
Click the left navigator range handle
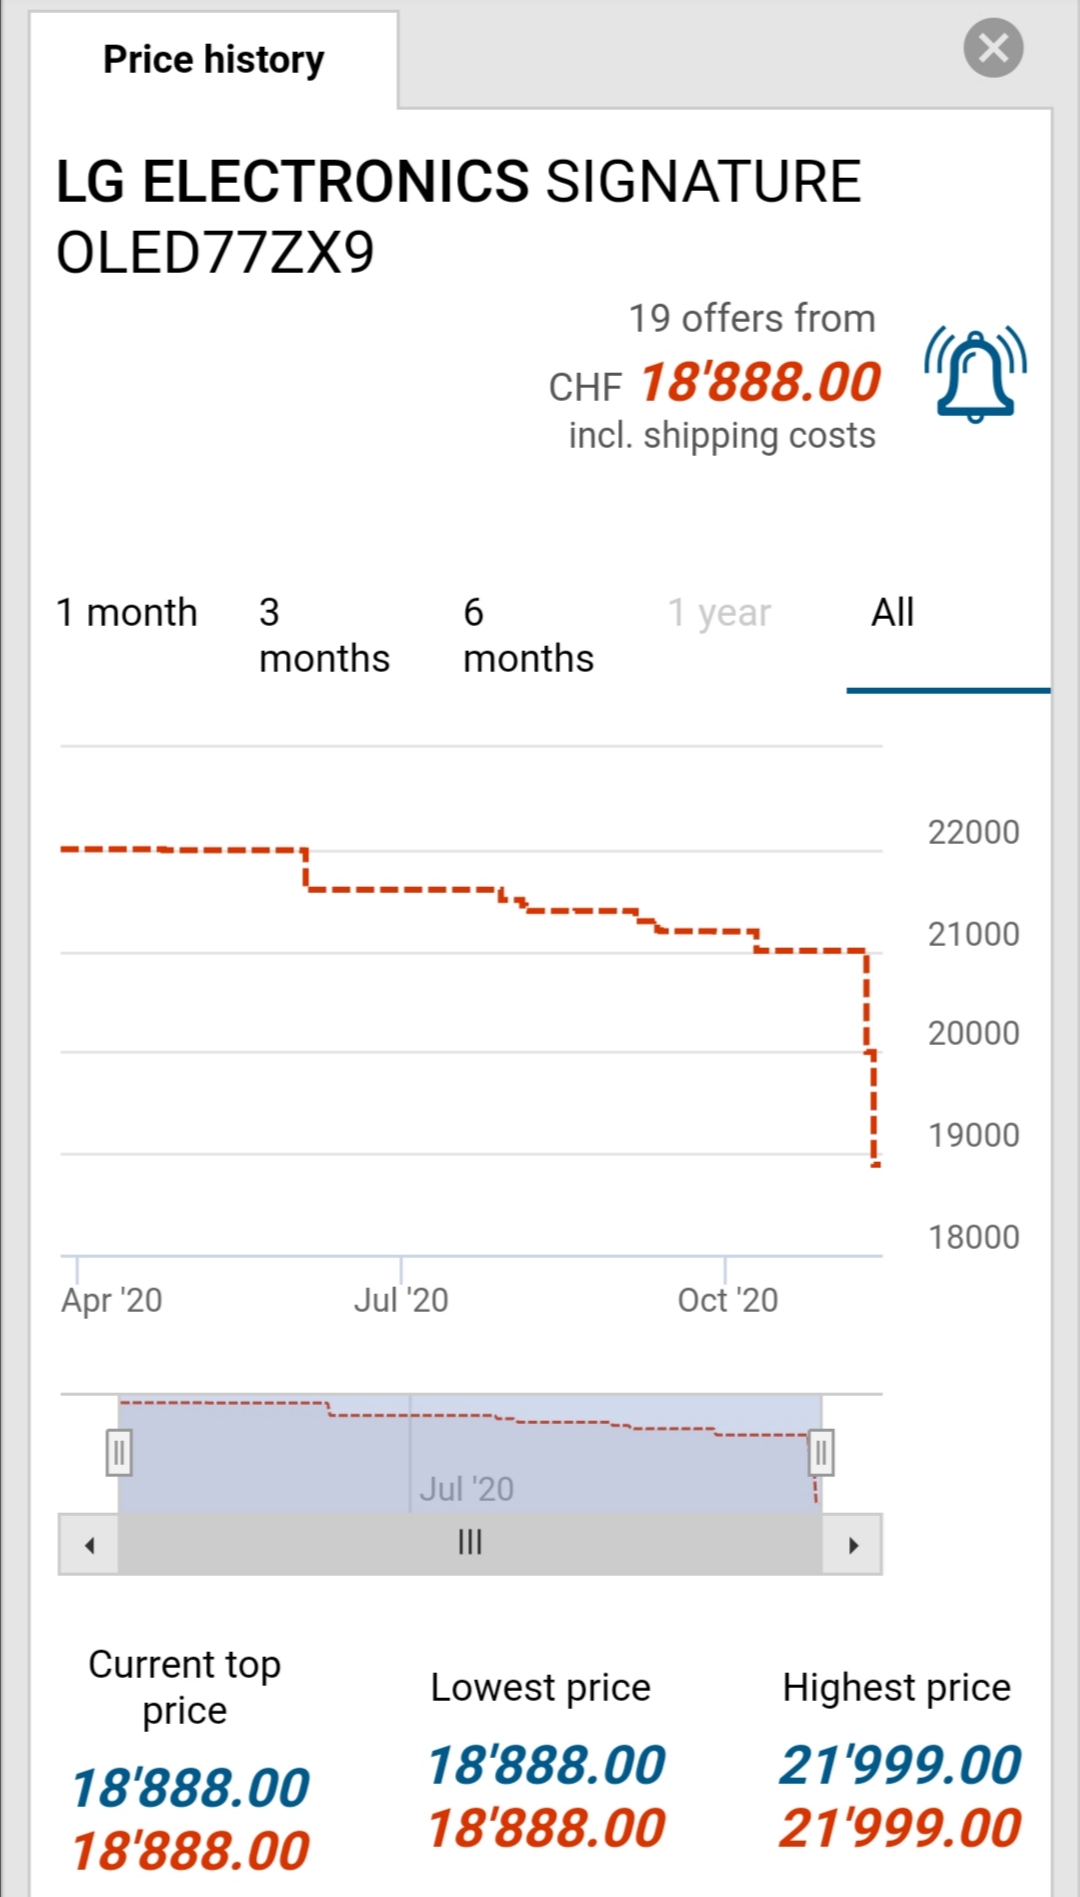pos(119,1452)
